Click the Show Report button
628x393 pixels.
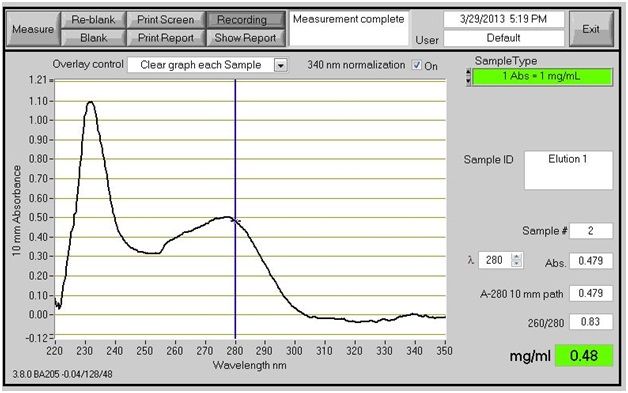point(245,38)
